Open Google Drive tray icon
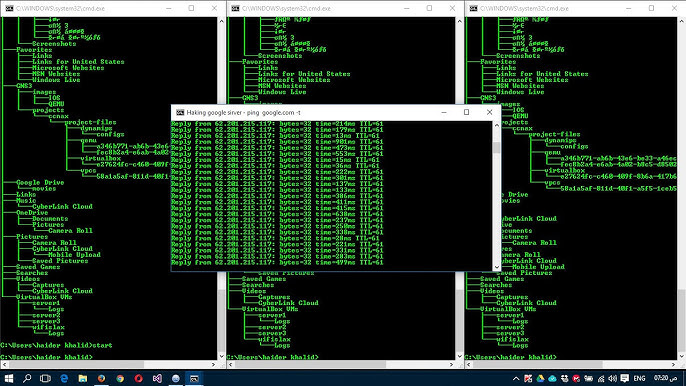This screenshot has width=686, height=386. (x=540, y=379)
